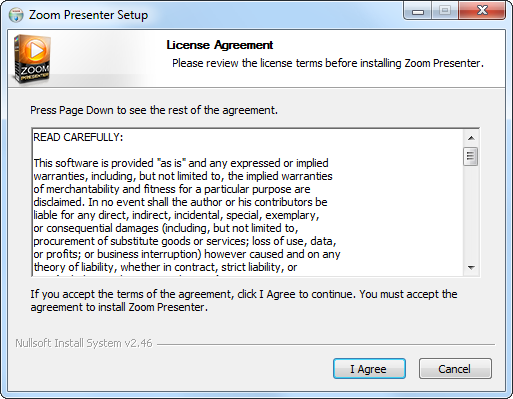Image resolution: width=513 pixels, height=399 pixels.
Task: Click the empty scrollbar track below the thumb
Action: coord(471,213)
